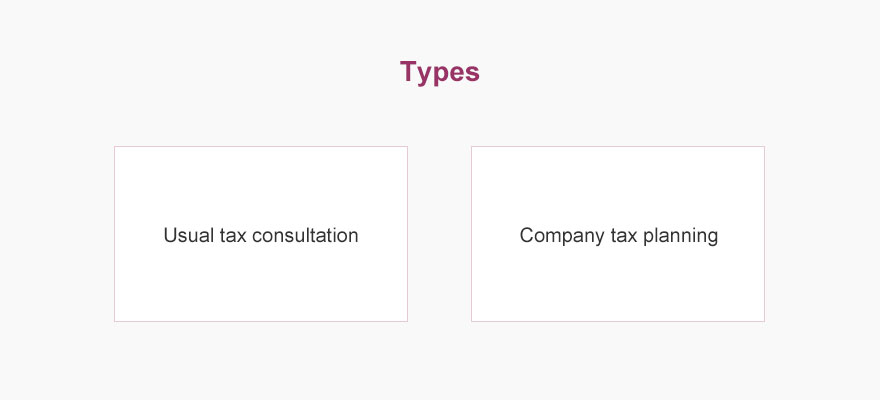
Task: Click the word consultation in left card
Action: tap(305, 235)
